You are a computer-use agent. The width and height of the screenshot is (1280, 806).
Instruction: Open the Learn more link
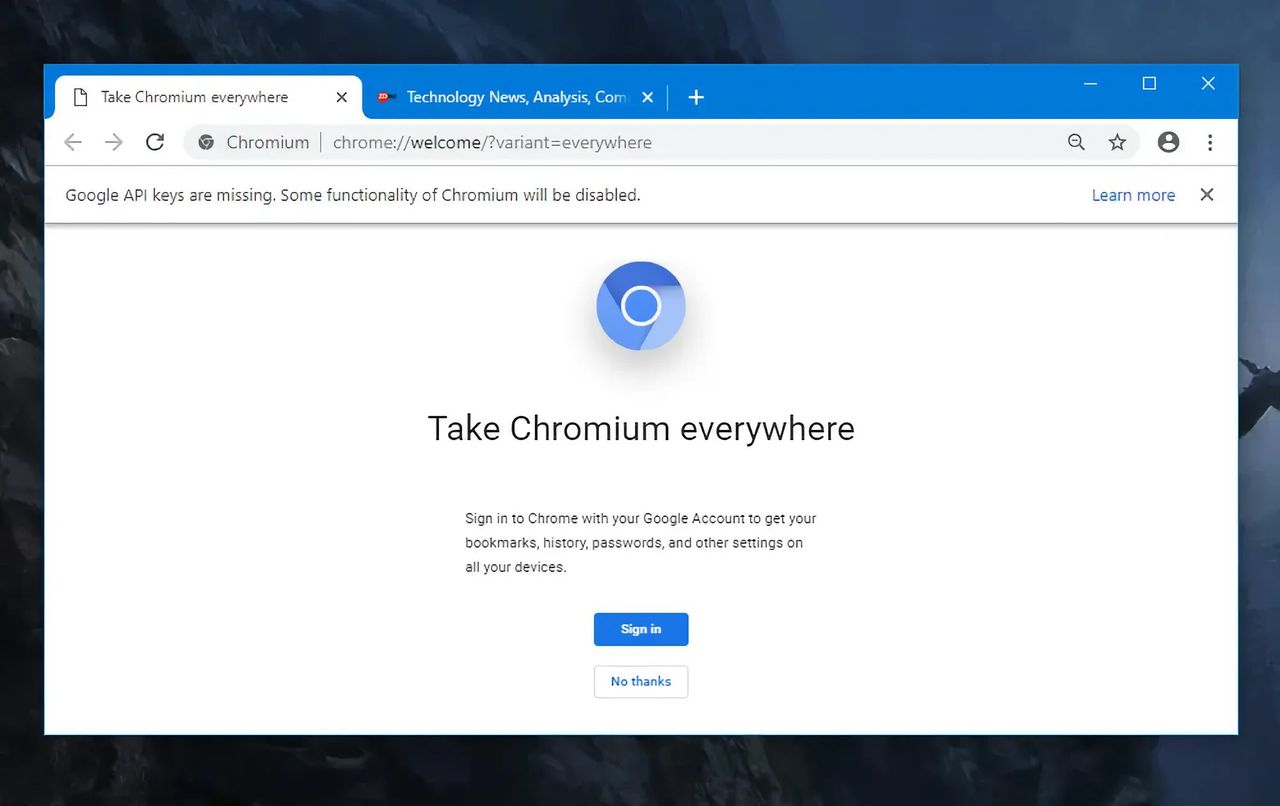(x=1133, y=195)
